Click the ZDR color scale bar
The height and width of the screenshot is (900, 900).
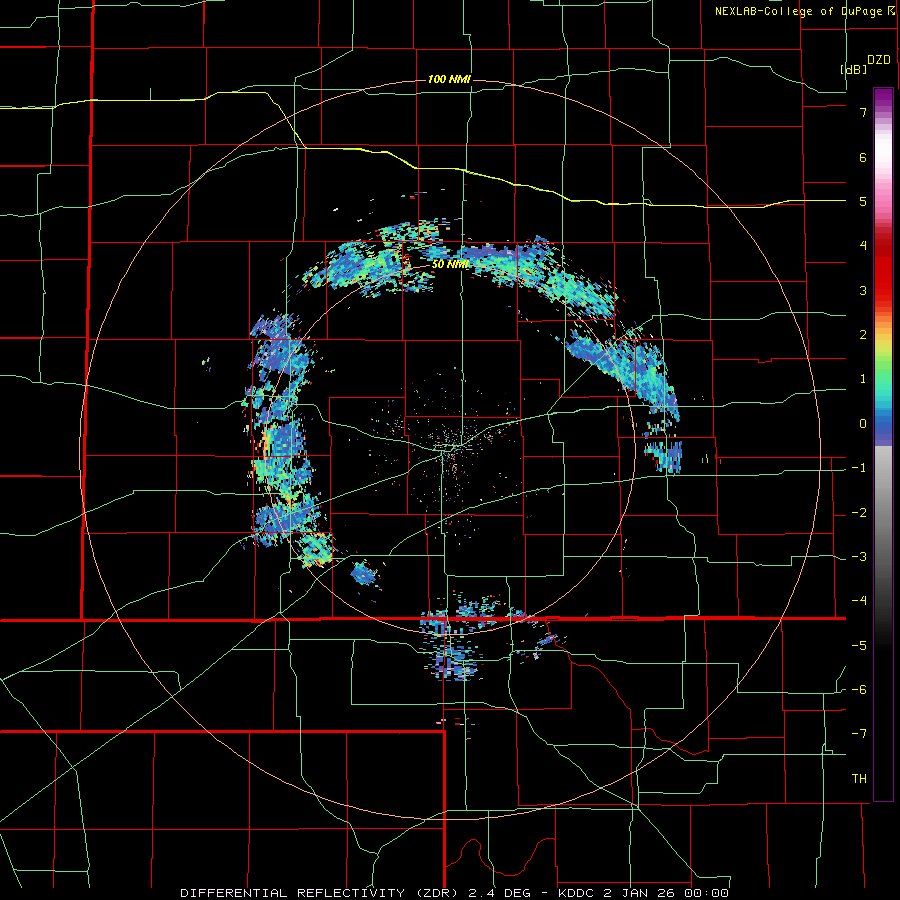click(x=883, y=444)
